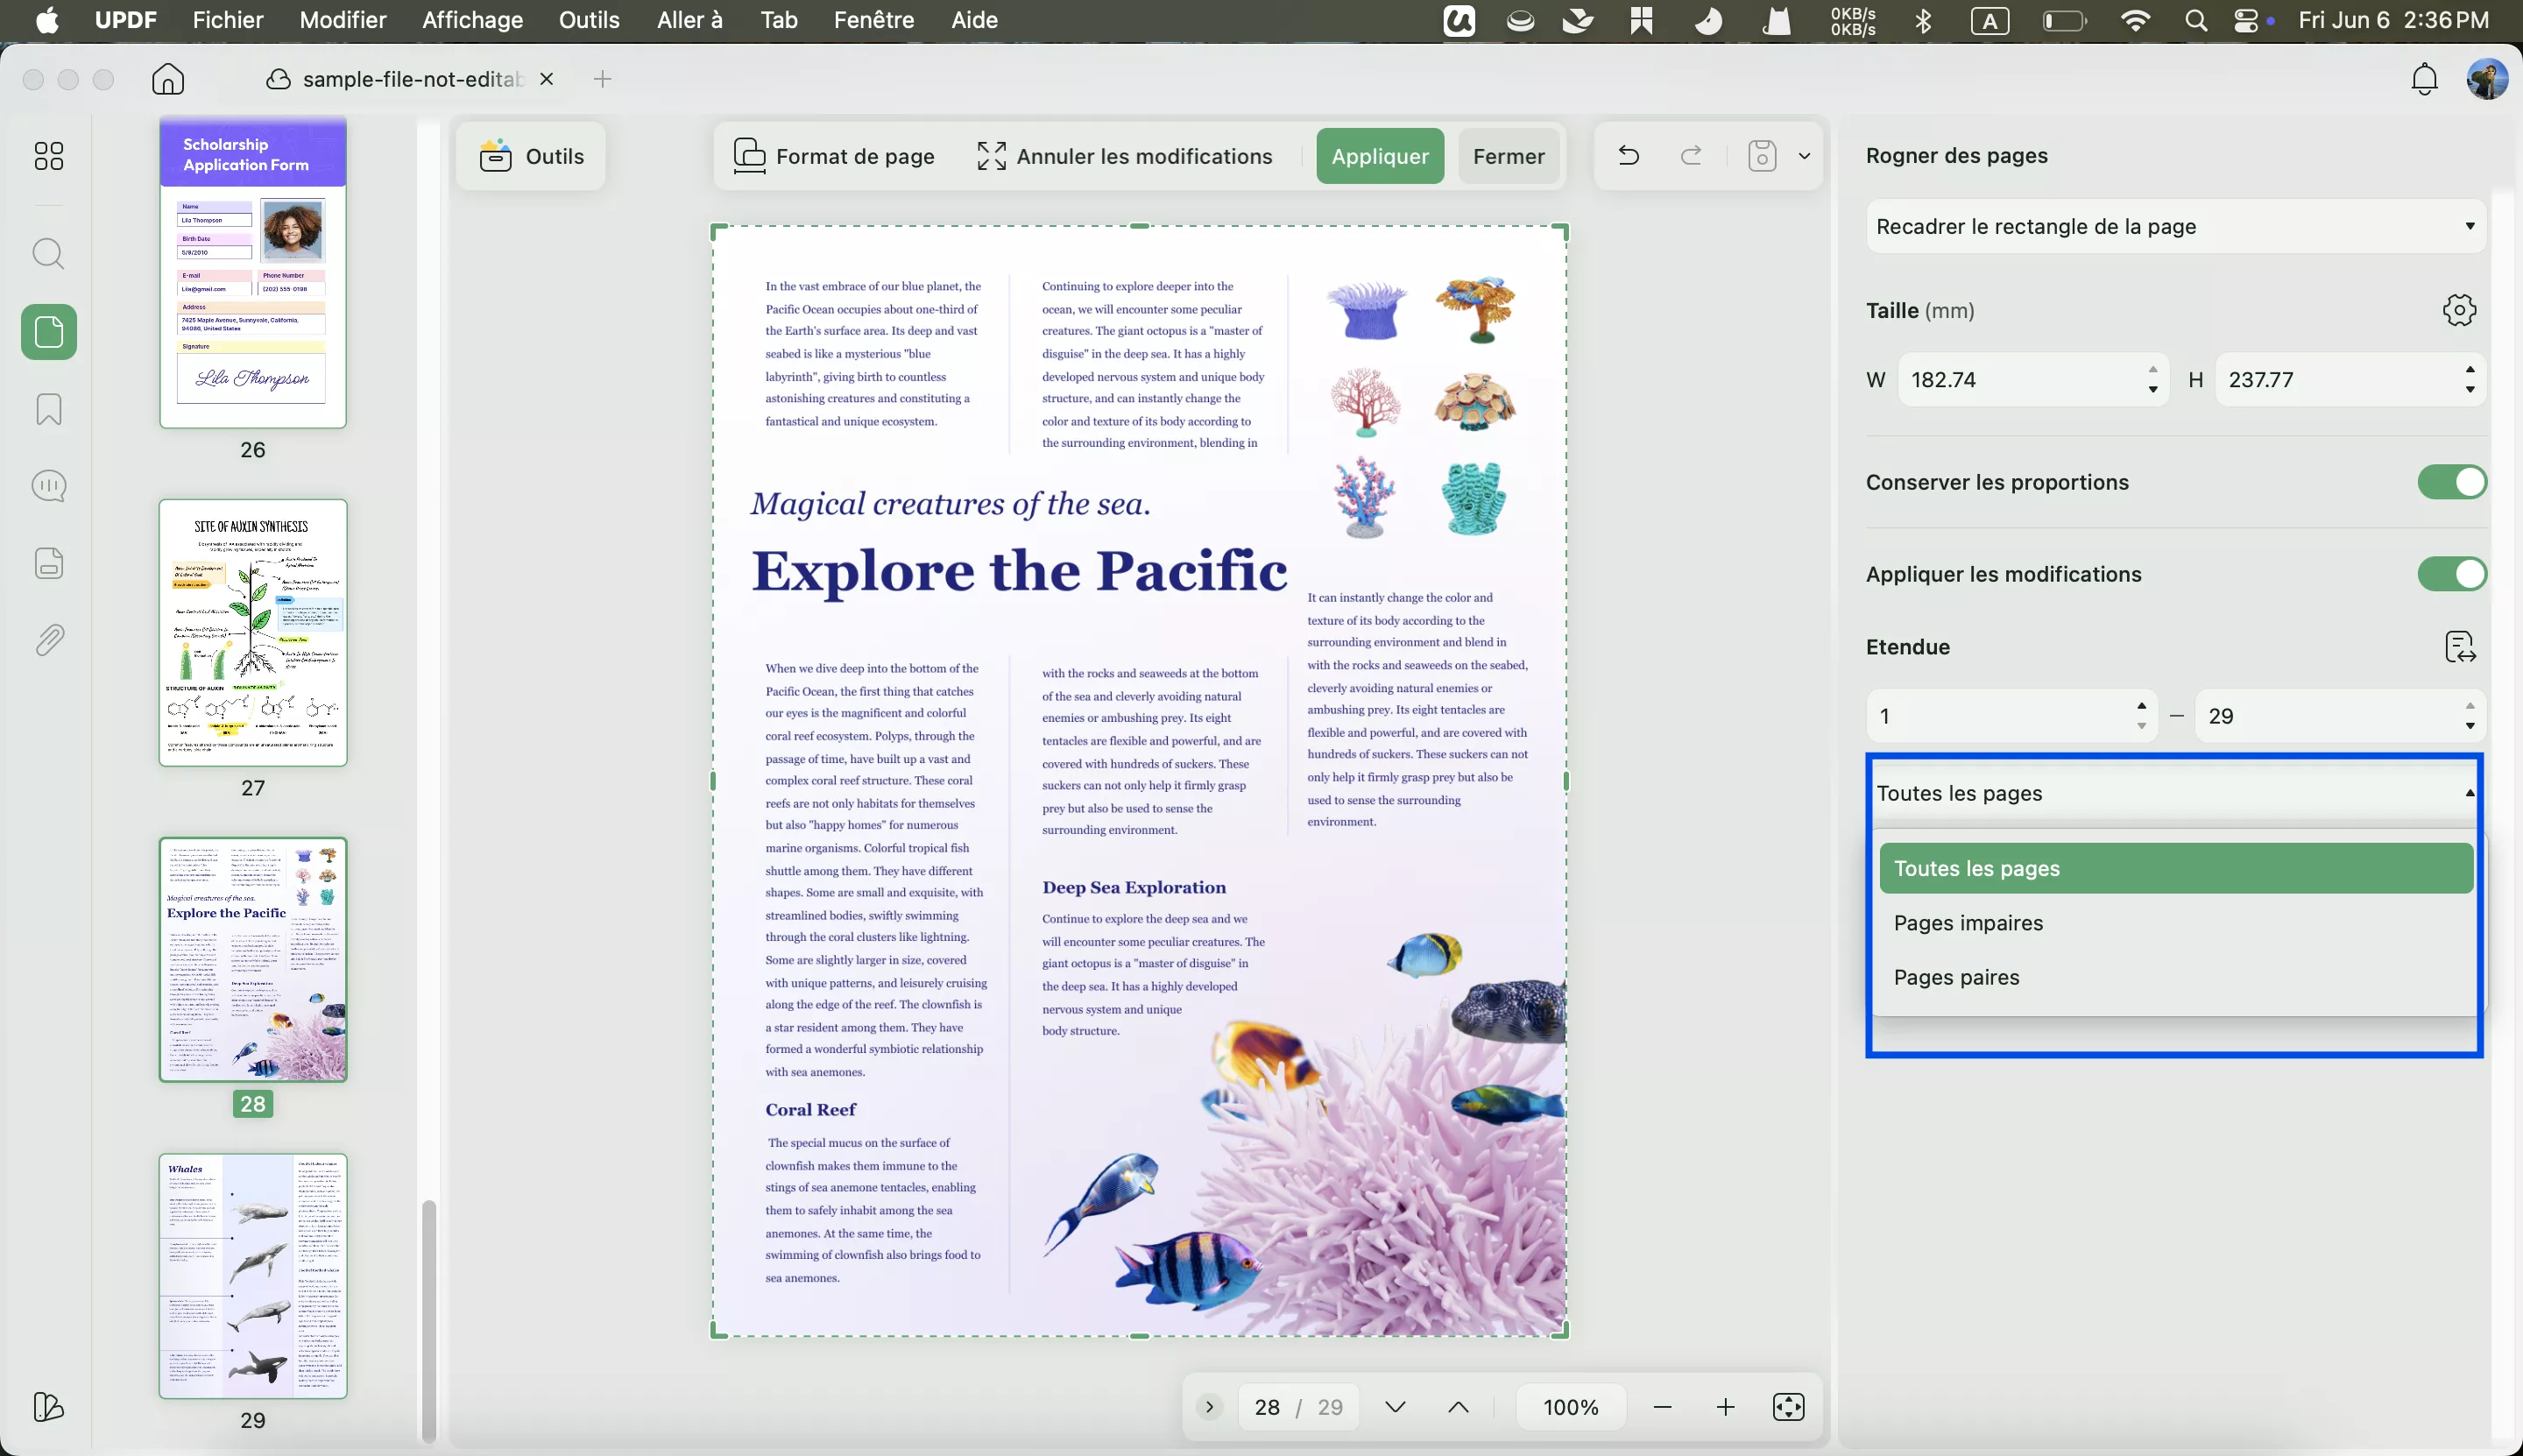
Task: Open the thumbnails grid sidebar icon
Action: click(x=48, y=156)
